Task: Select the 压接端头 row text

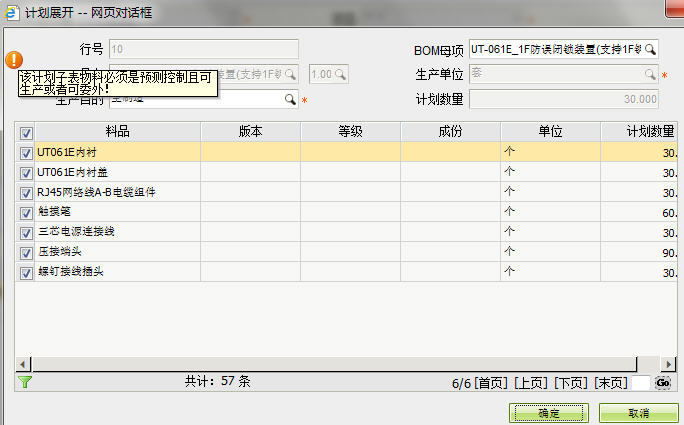Action: coord(60,251)
